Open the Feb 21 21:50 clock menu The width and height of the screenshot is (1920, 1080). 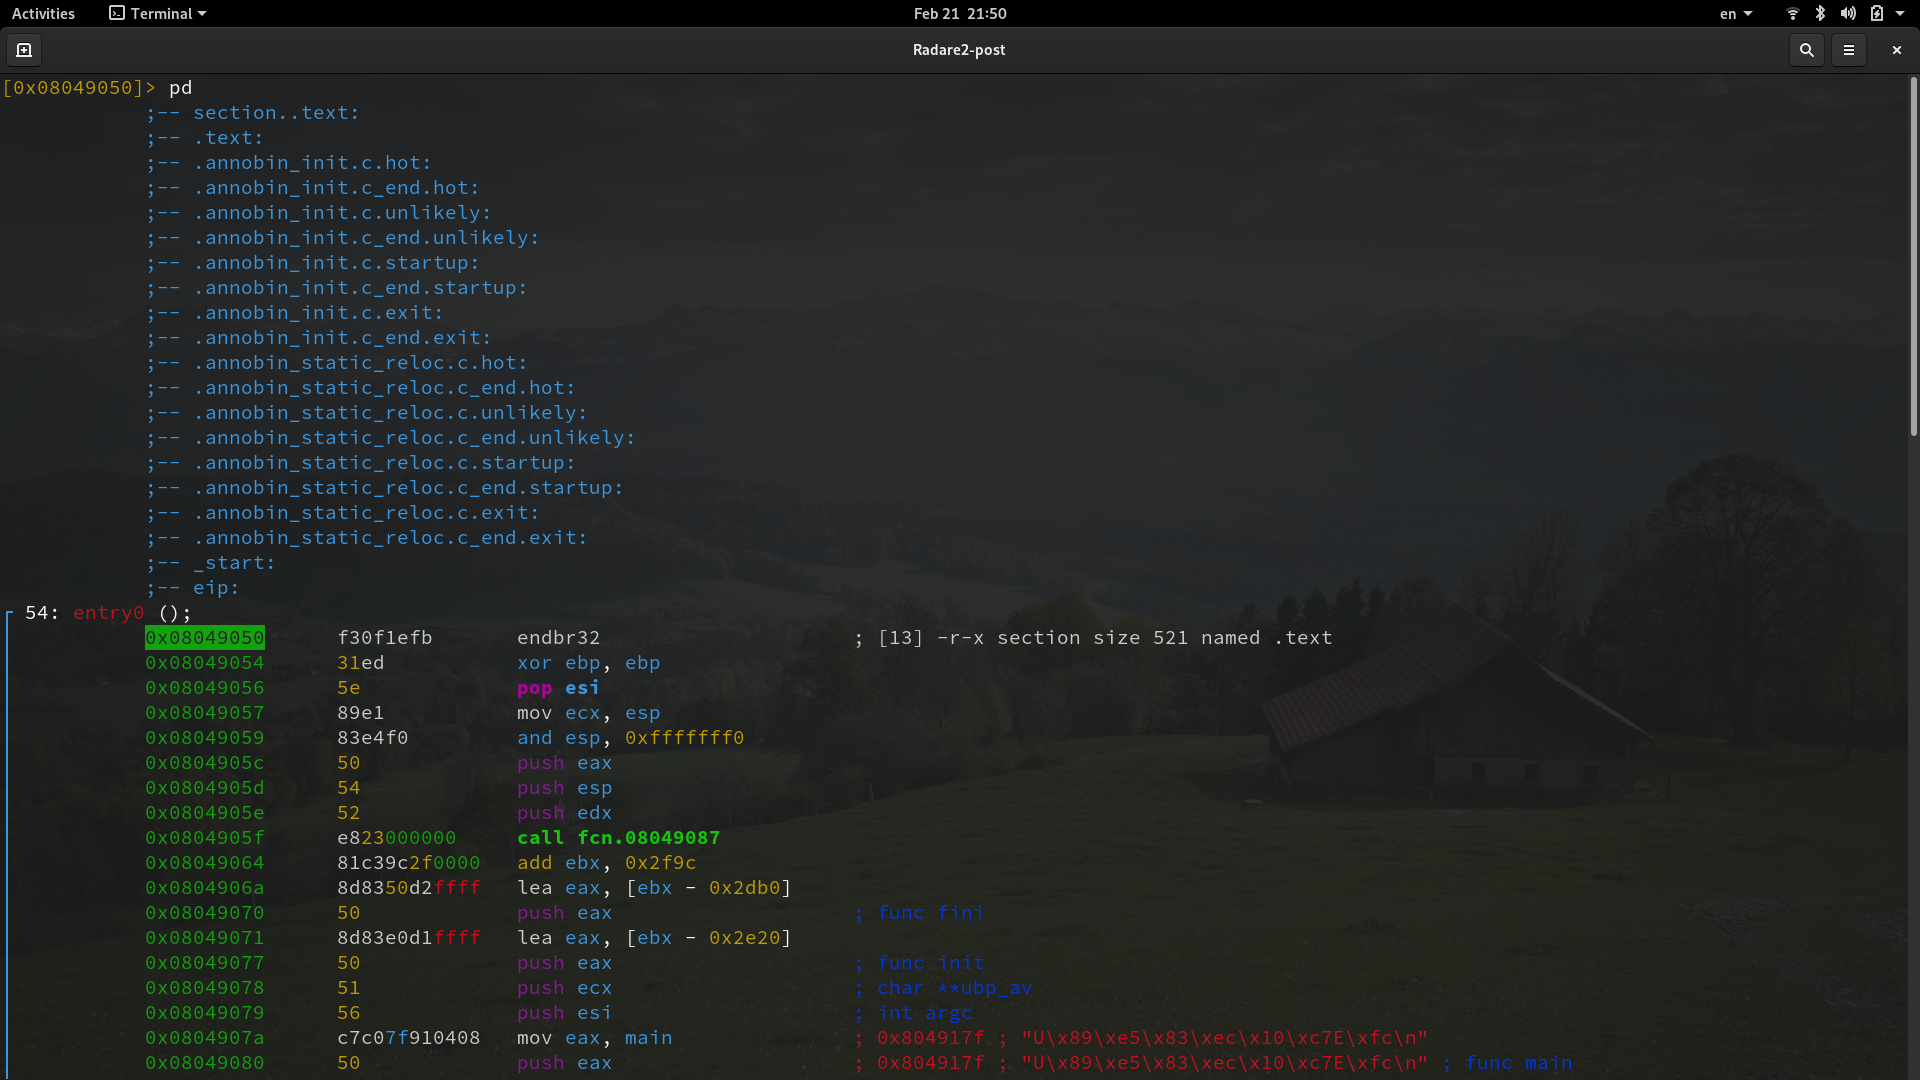[959, 14]
